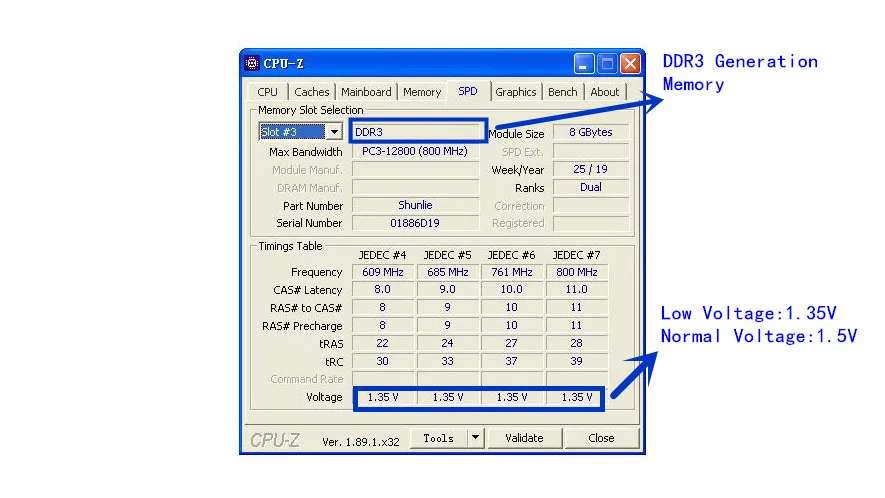Click the tRAS value 27

tap(511, 343)
